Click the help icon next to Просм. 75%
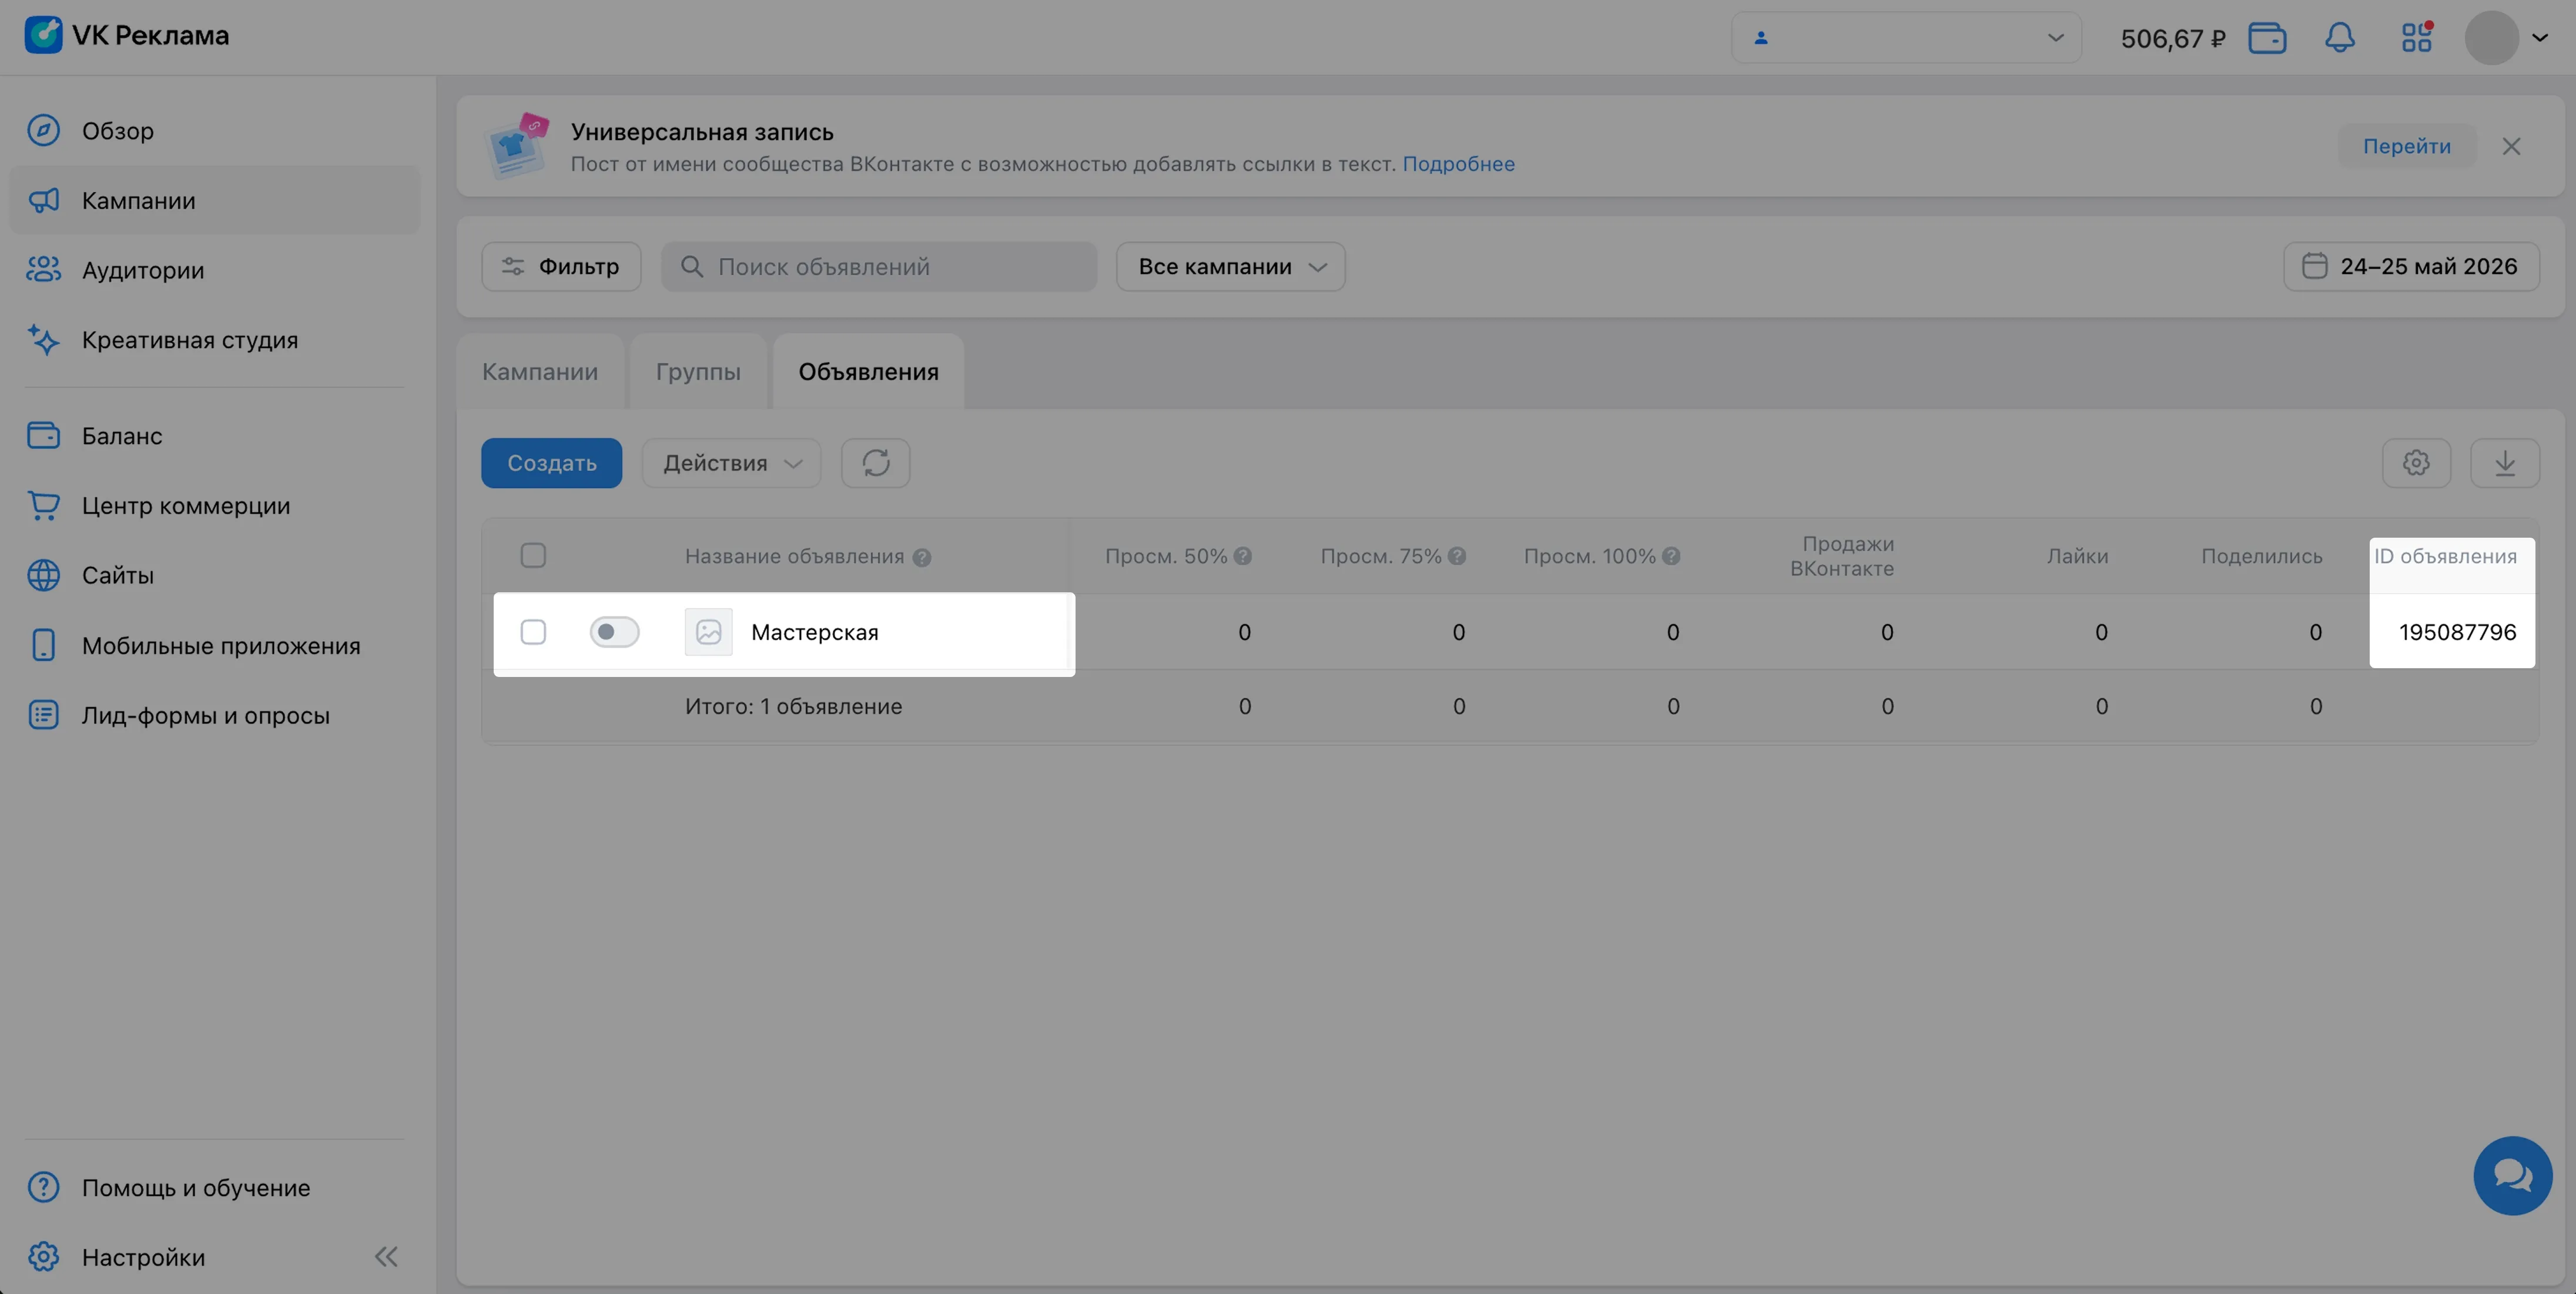The width and height of the screenshot is (2576, 1294). [x=1456, y=556]
